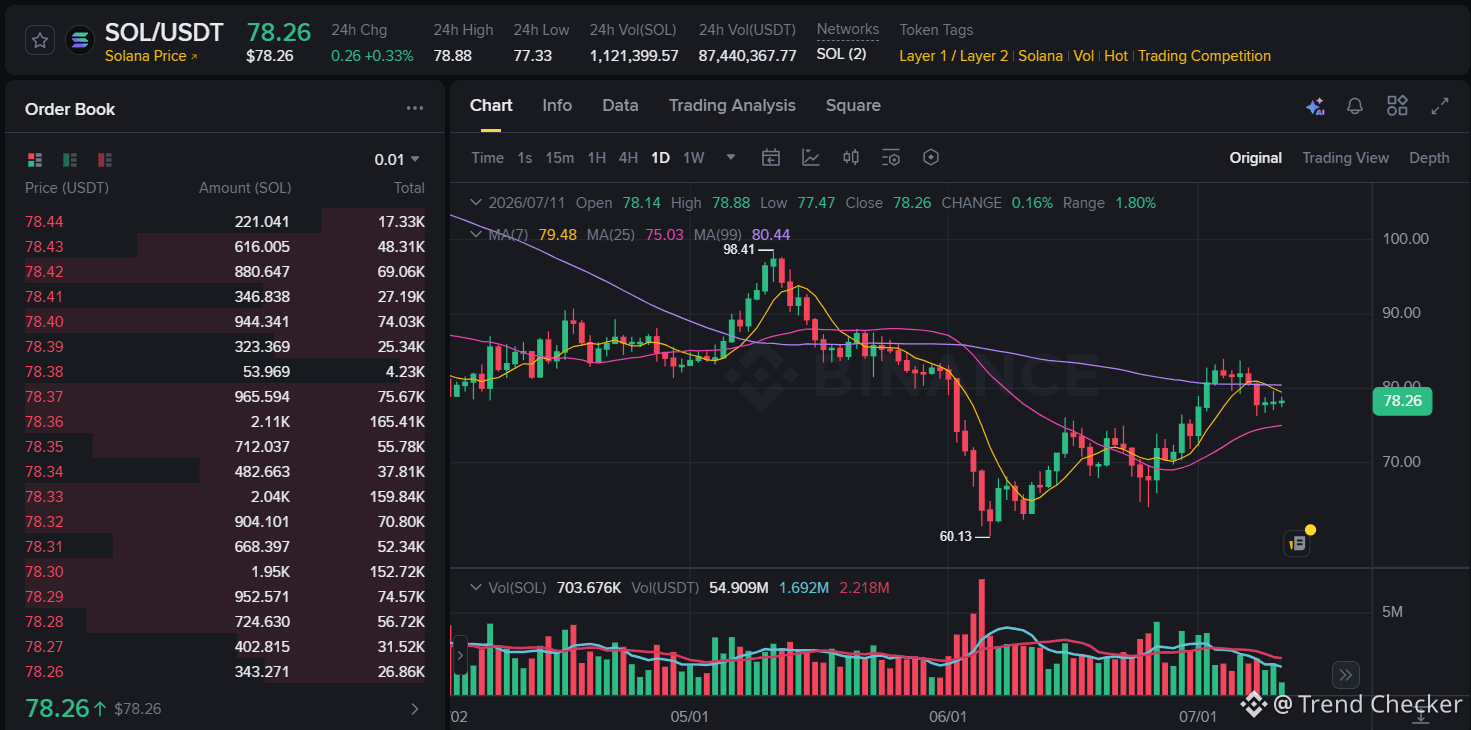Open the Data tab

click(x=620, y=106)
